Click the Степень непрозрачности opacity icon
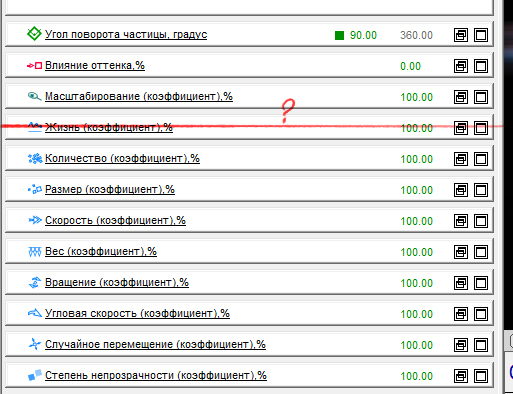This screenshot has width=513, height=394. click(x=35, y=375)
